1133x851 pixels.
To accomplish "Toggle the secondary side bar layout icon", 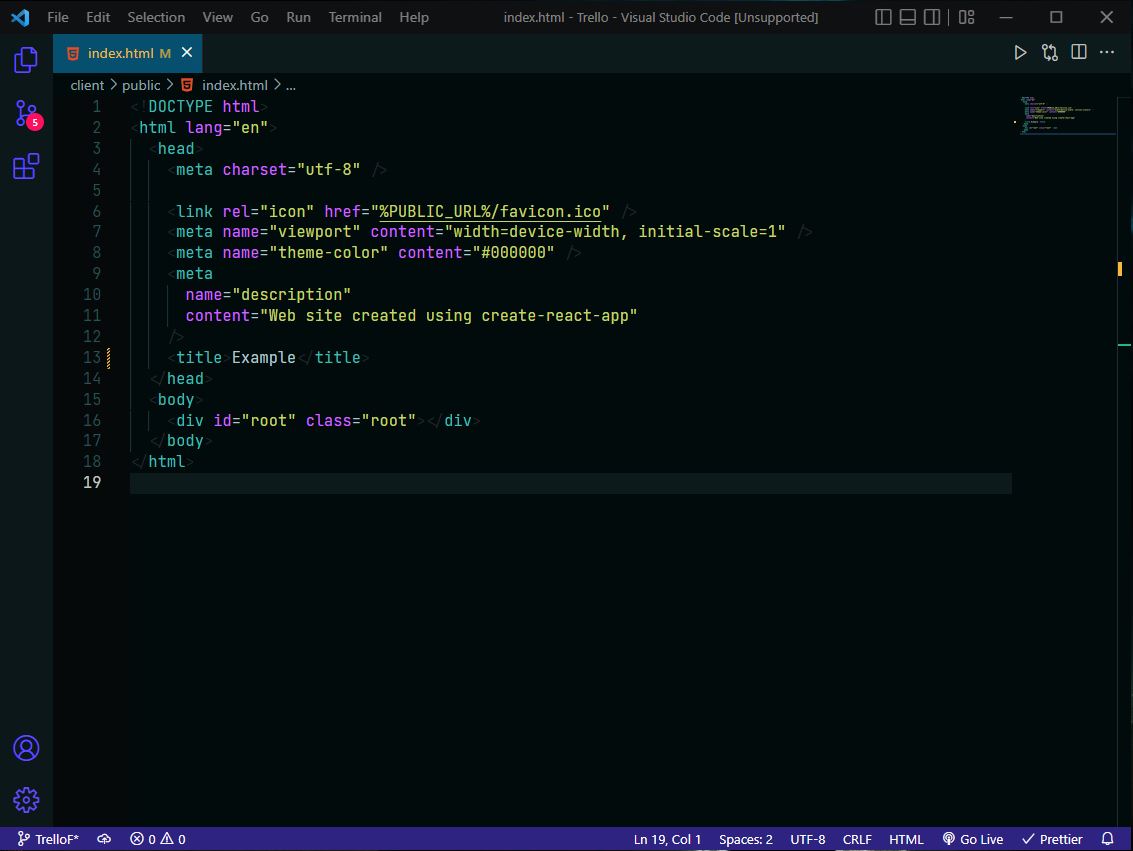I will click(x=932, y=17).
